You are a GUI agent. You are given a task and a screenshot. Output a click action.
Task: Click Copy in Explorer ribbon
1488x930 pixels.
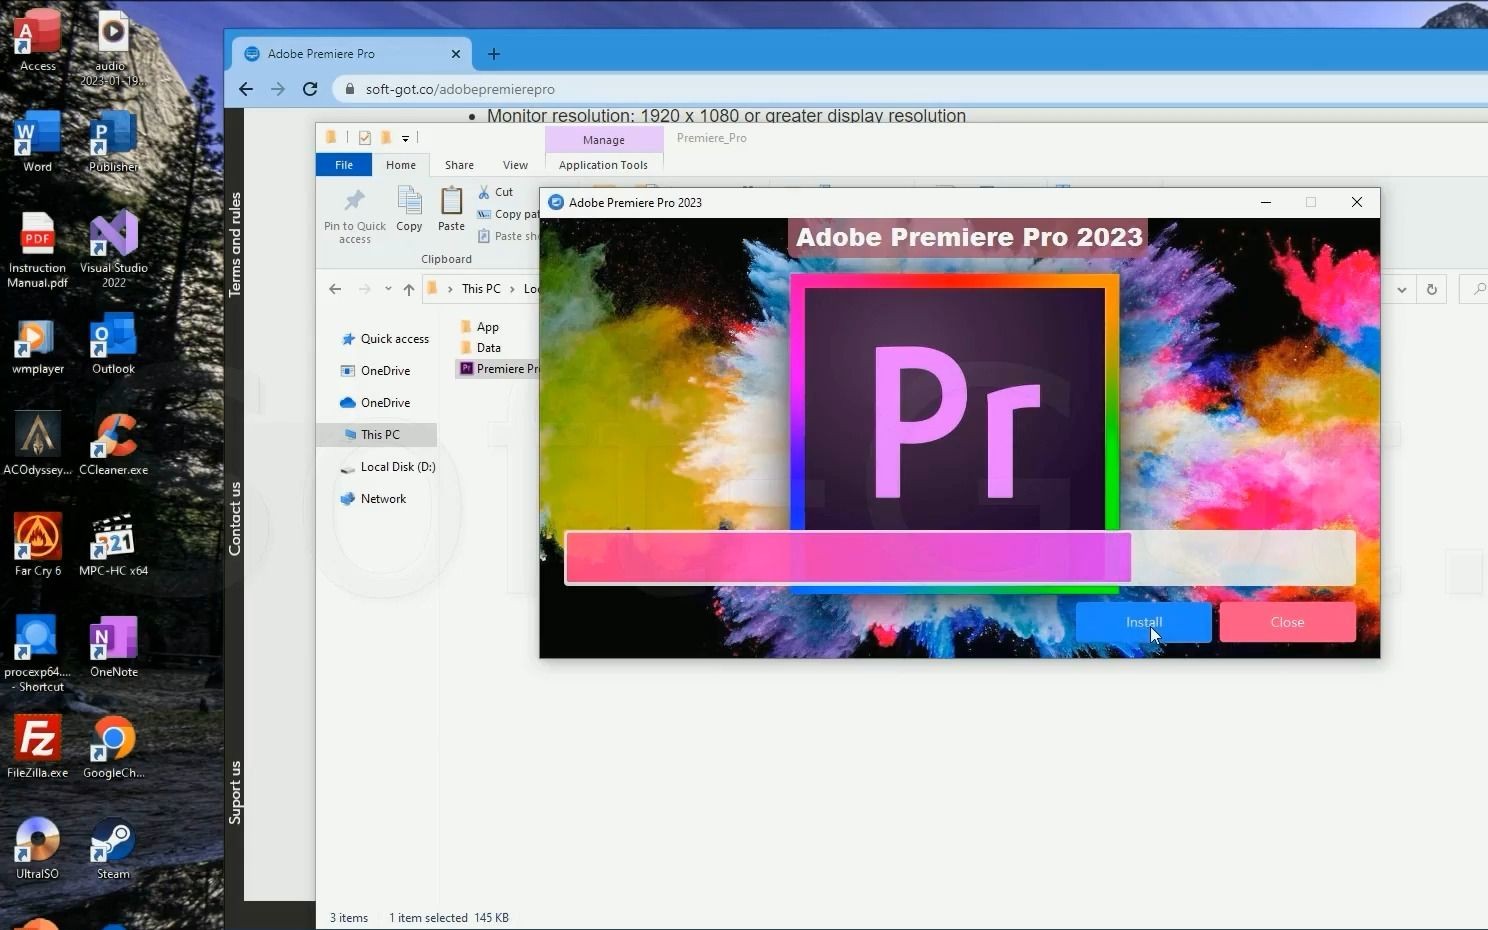(409, 210)
